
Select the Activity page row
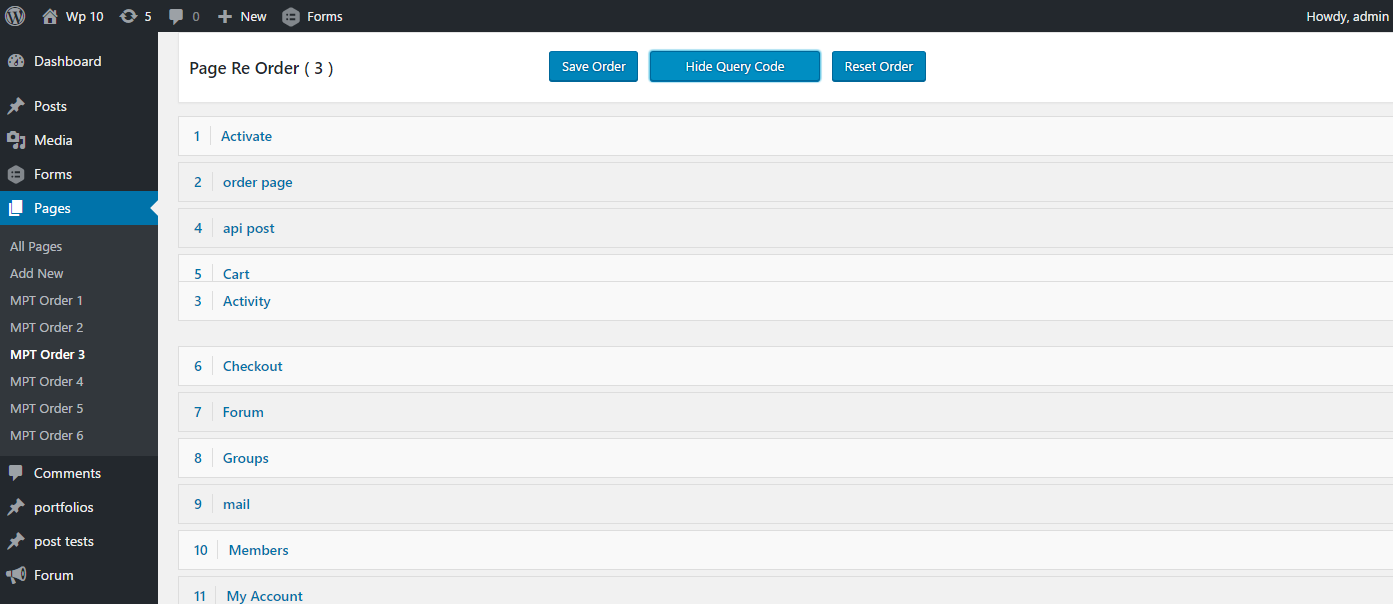point(785,301)
